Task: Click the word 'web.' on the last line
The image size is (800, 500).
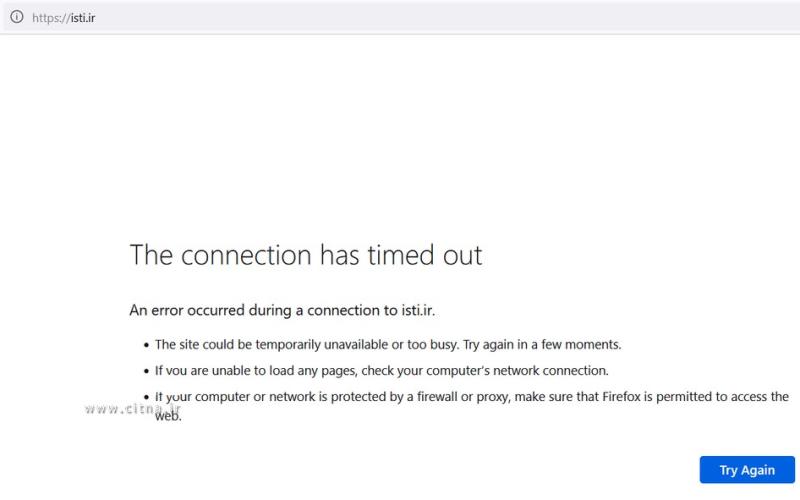Action: [x=168, y=414]
